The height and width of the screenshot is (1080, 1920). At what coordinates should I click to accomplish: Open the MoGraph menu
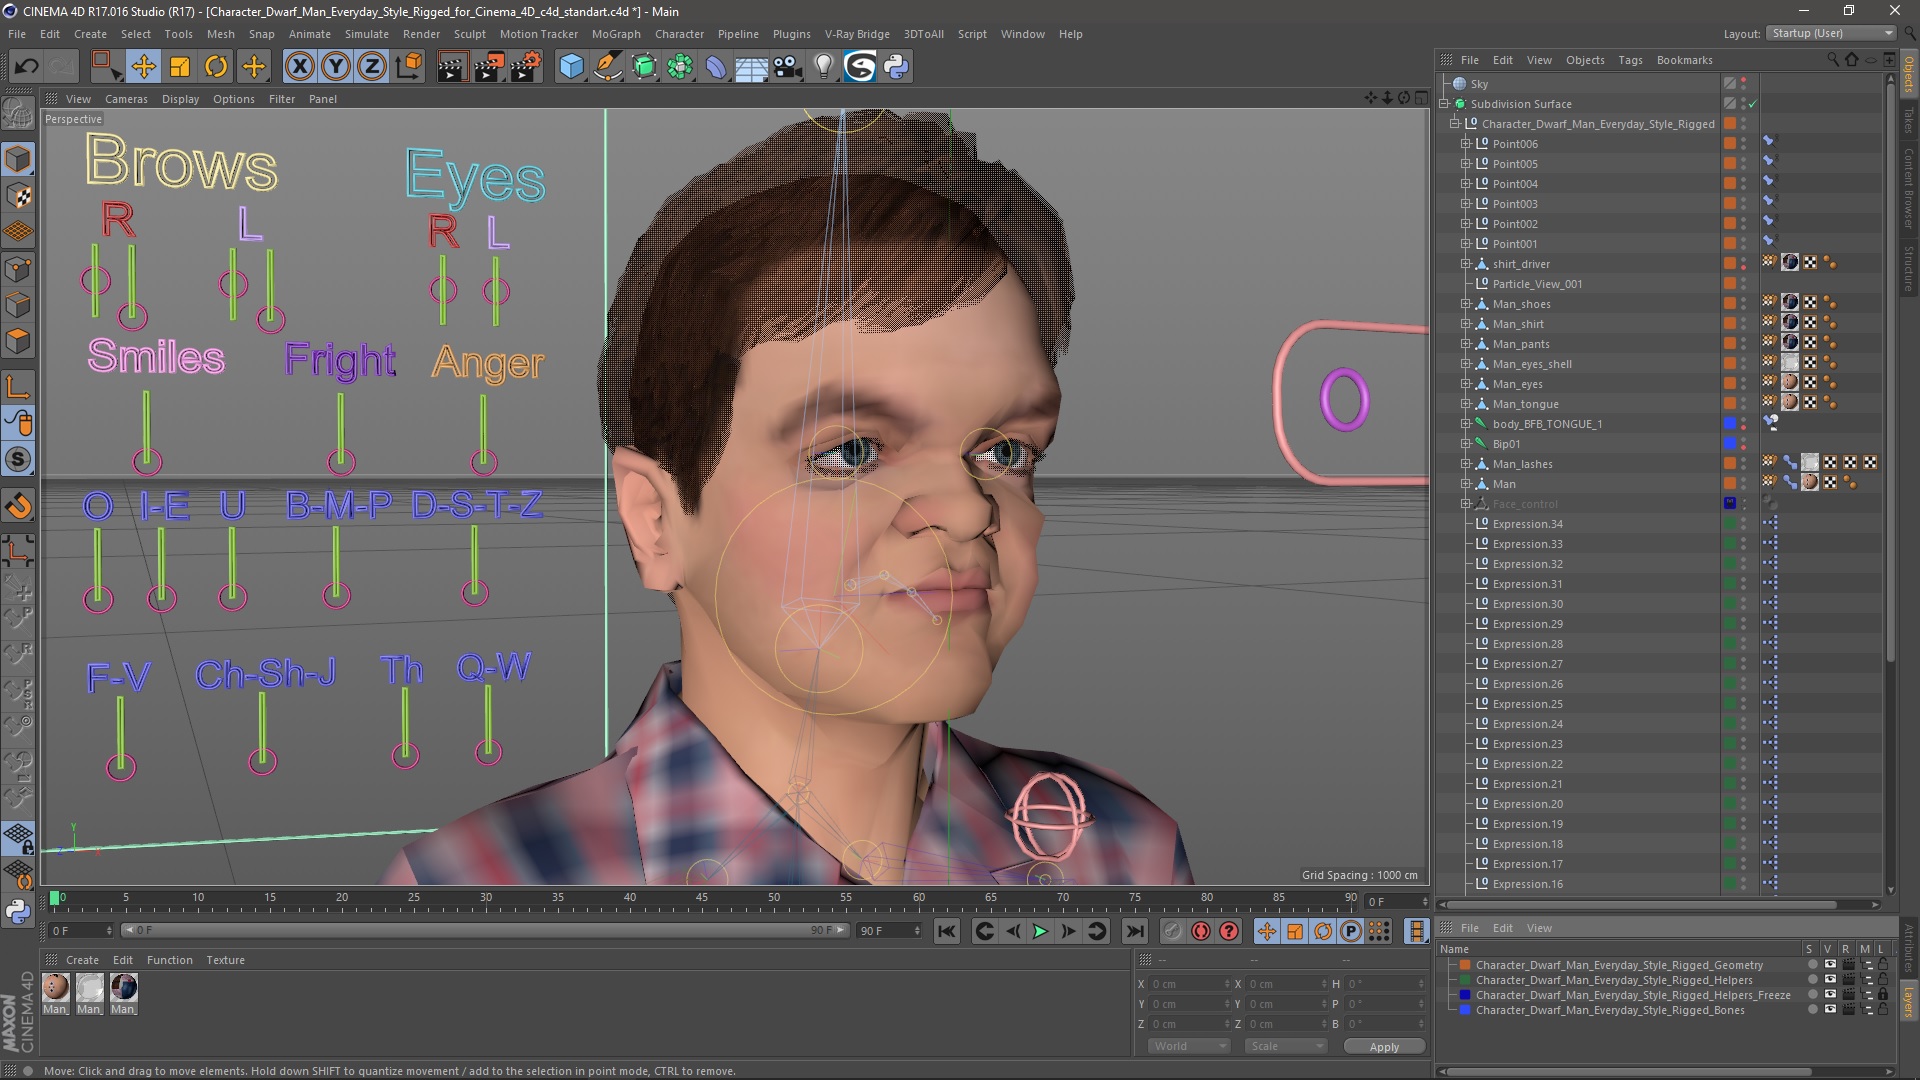click(x=616, y=34)
